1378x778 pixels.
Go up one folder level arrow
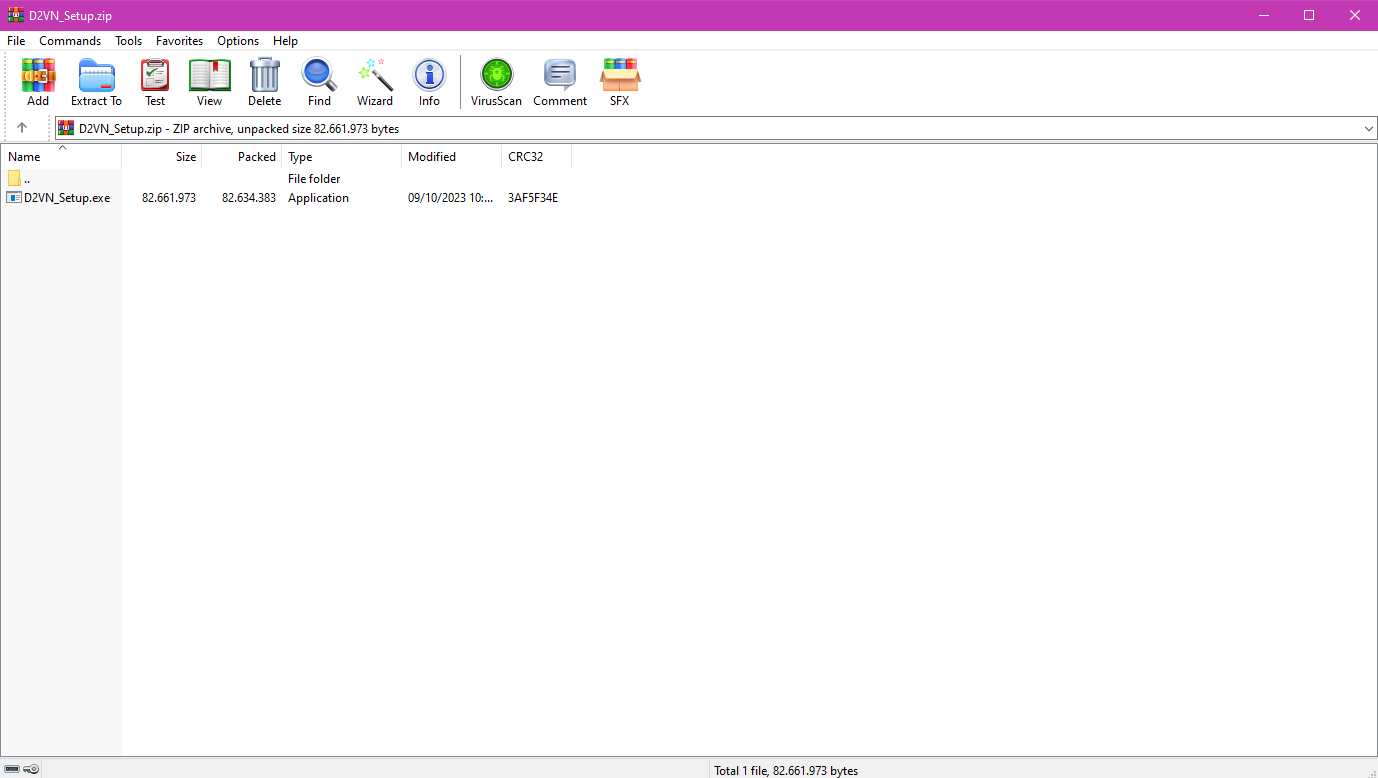click(x=22, y=128)
